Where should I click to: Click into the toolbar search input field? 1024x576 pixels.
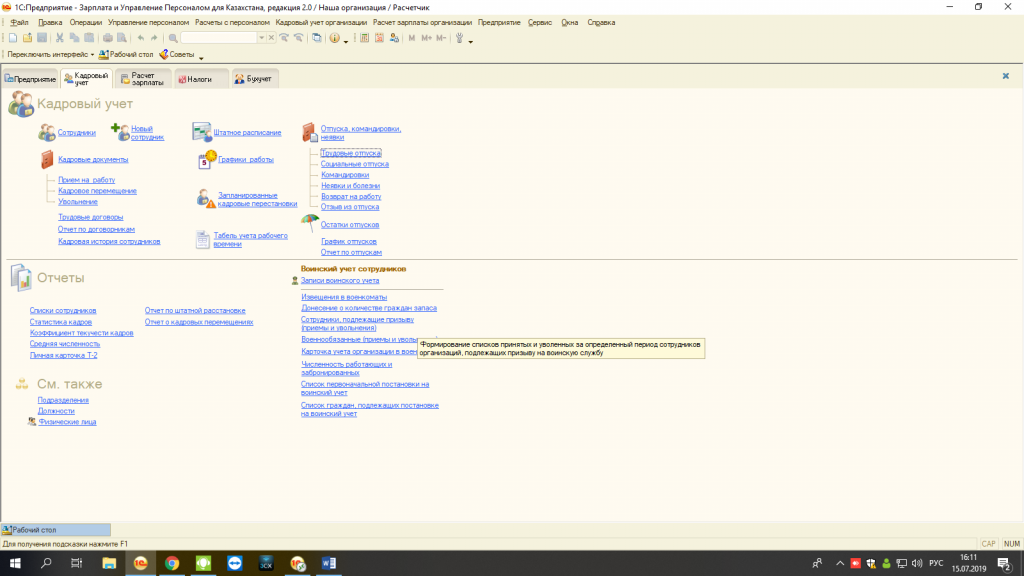(218, 38)
